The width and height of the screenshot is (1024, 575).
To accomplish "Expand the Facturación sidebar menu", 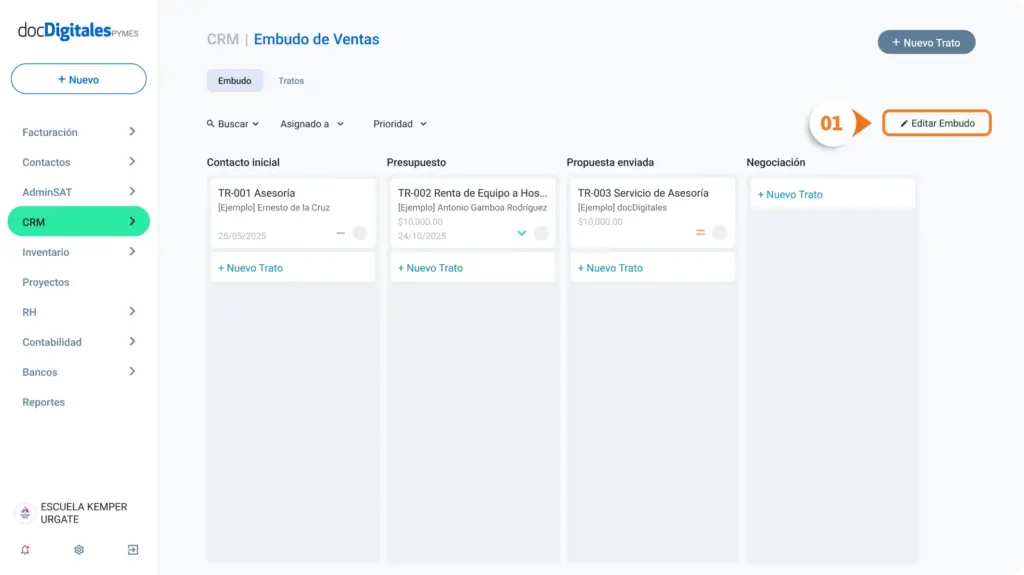I will click(x=78, y=132).
